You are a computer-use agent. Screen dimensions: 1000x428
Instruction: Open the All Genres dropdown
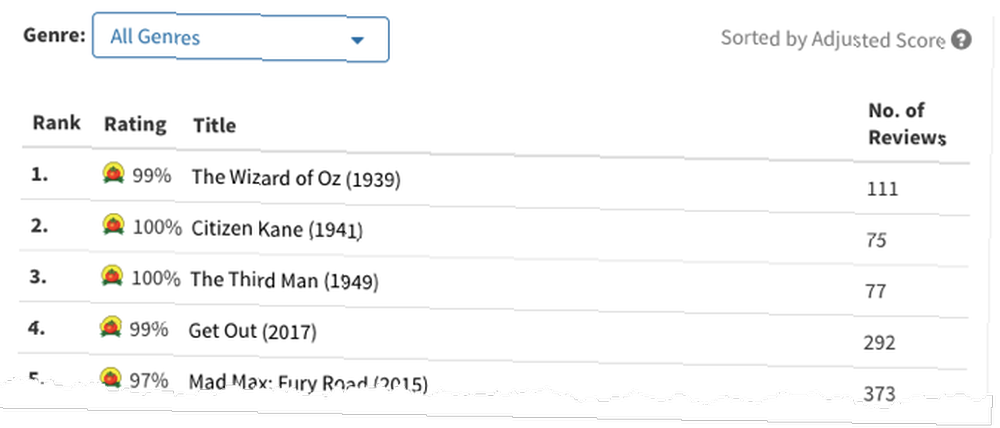click(x=240, y=38)
